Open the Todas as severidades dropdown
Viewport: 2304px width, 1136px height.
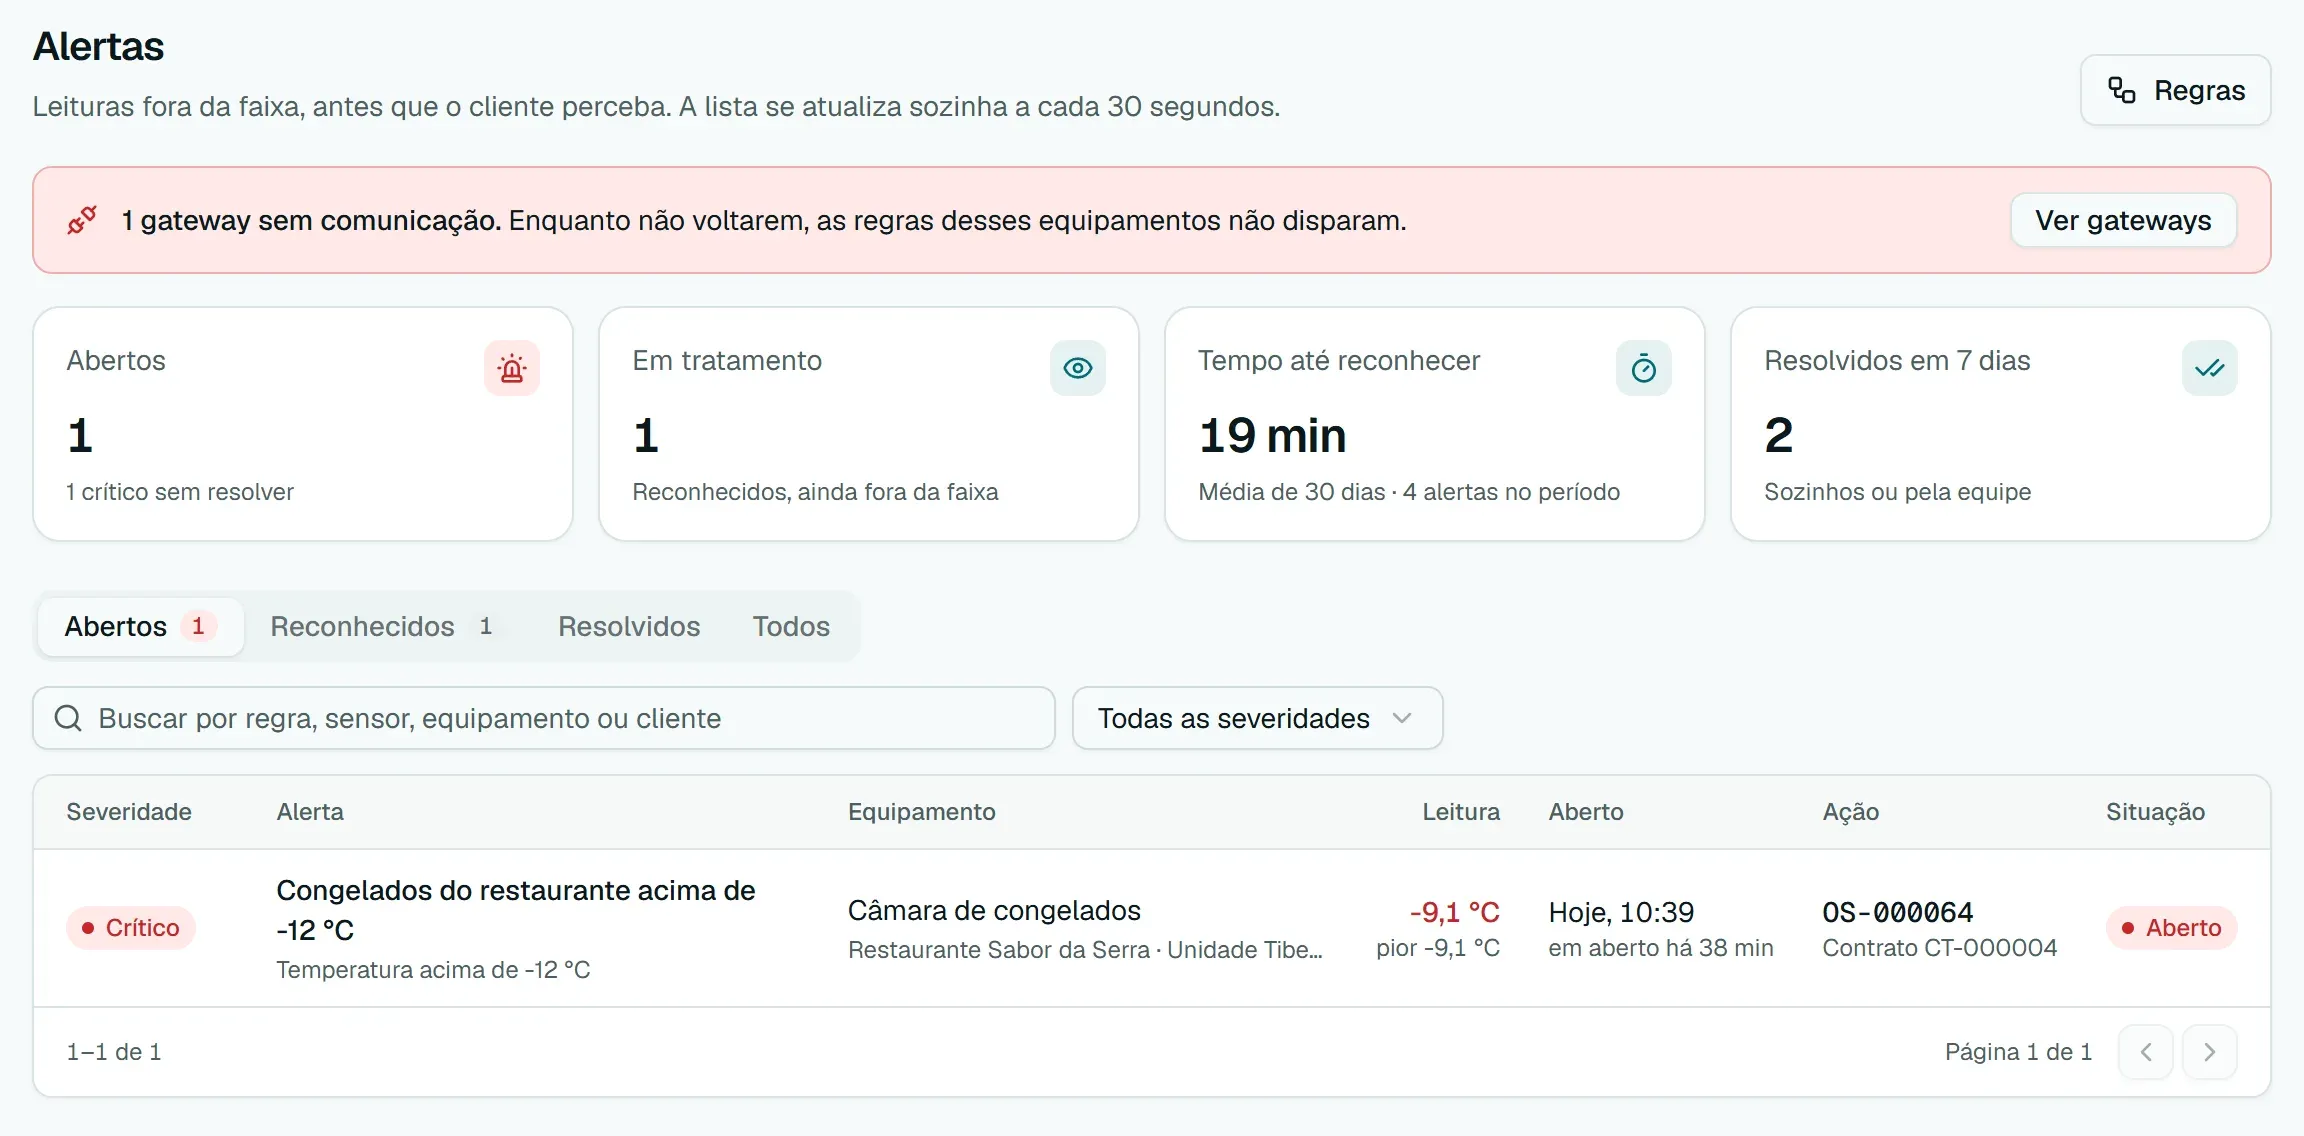(1257, 718)
